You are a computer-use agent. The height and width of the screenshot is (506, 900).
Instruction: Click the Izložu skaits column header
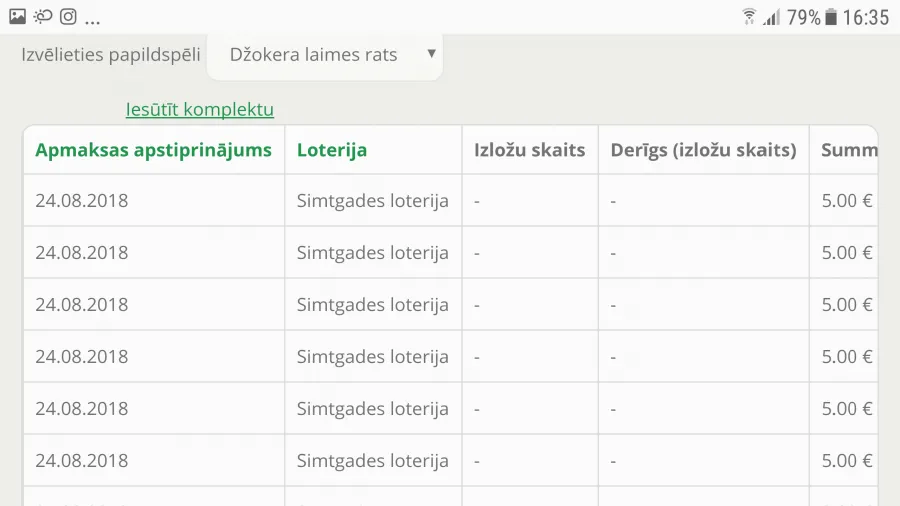(529, 150)
